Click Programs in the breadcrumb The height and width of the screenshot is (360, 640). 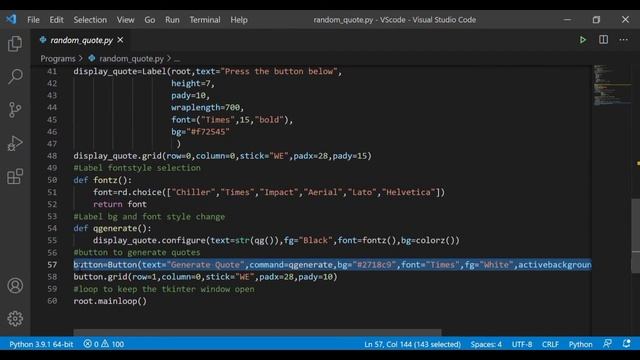58,58
